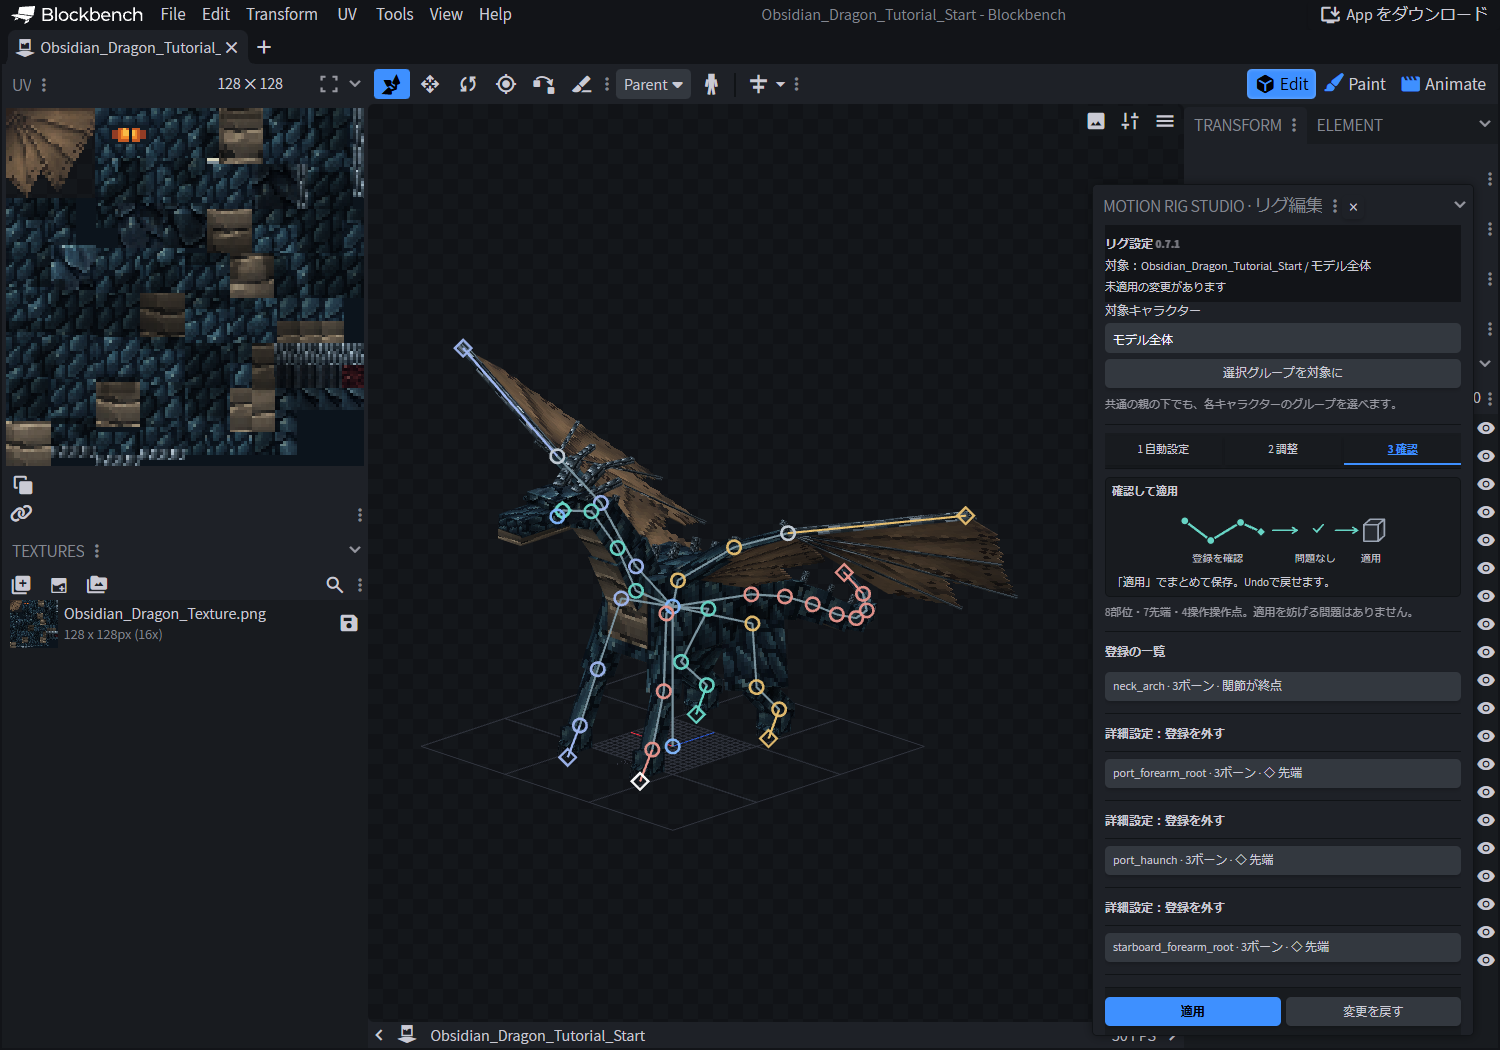The width and height of the screenshot is (1500, 1050).
Task: Toggle bottom eye visibility icon in outliner
Action: [1486, 960]
